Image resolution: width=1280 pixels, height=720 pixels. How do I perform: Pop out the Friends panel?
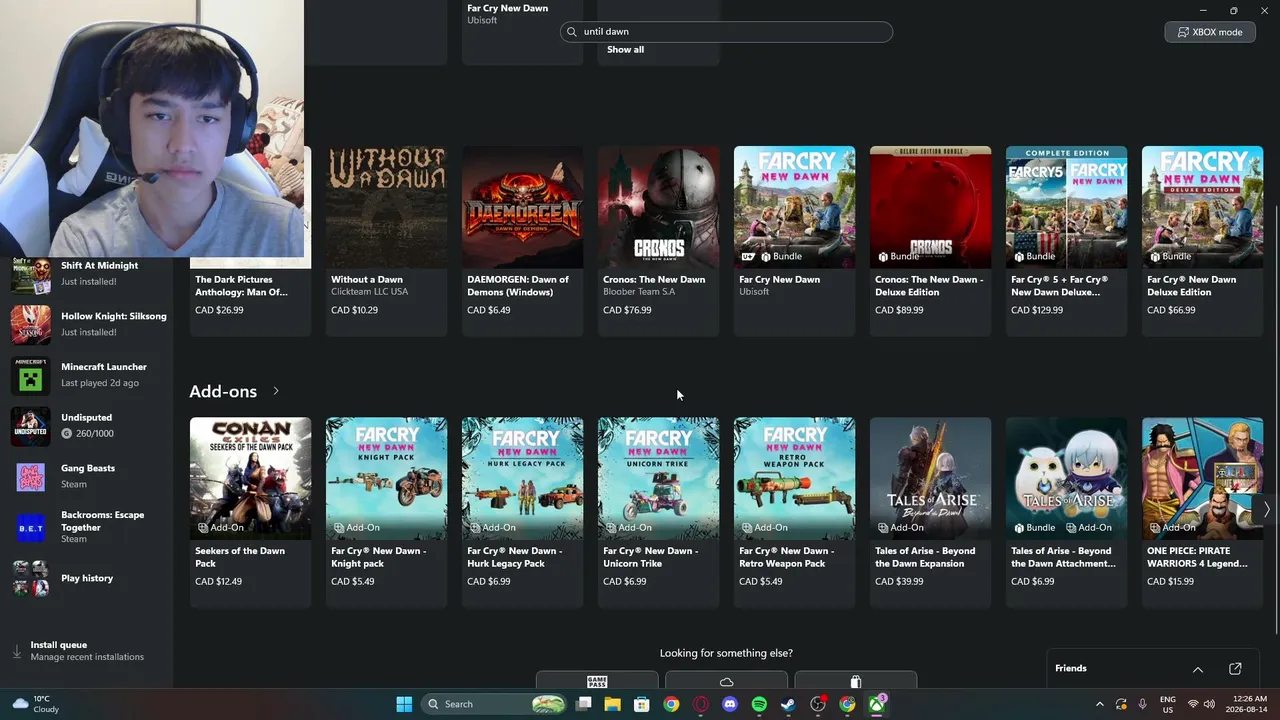(1235, 668)
